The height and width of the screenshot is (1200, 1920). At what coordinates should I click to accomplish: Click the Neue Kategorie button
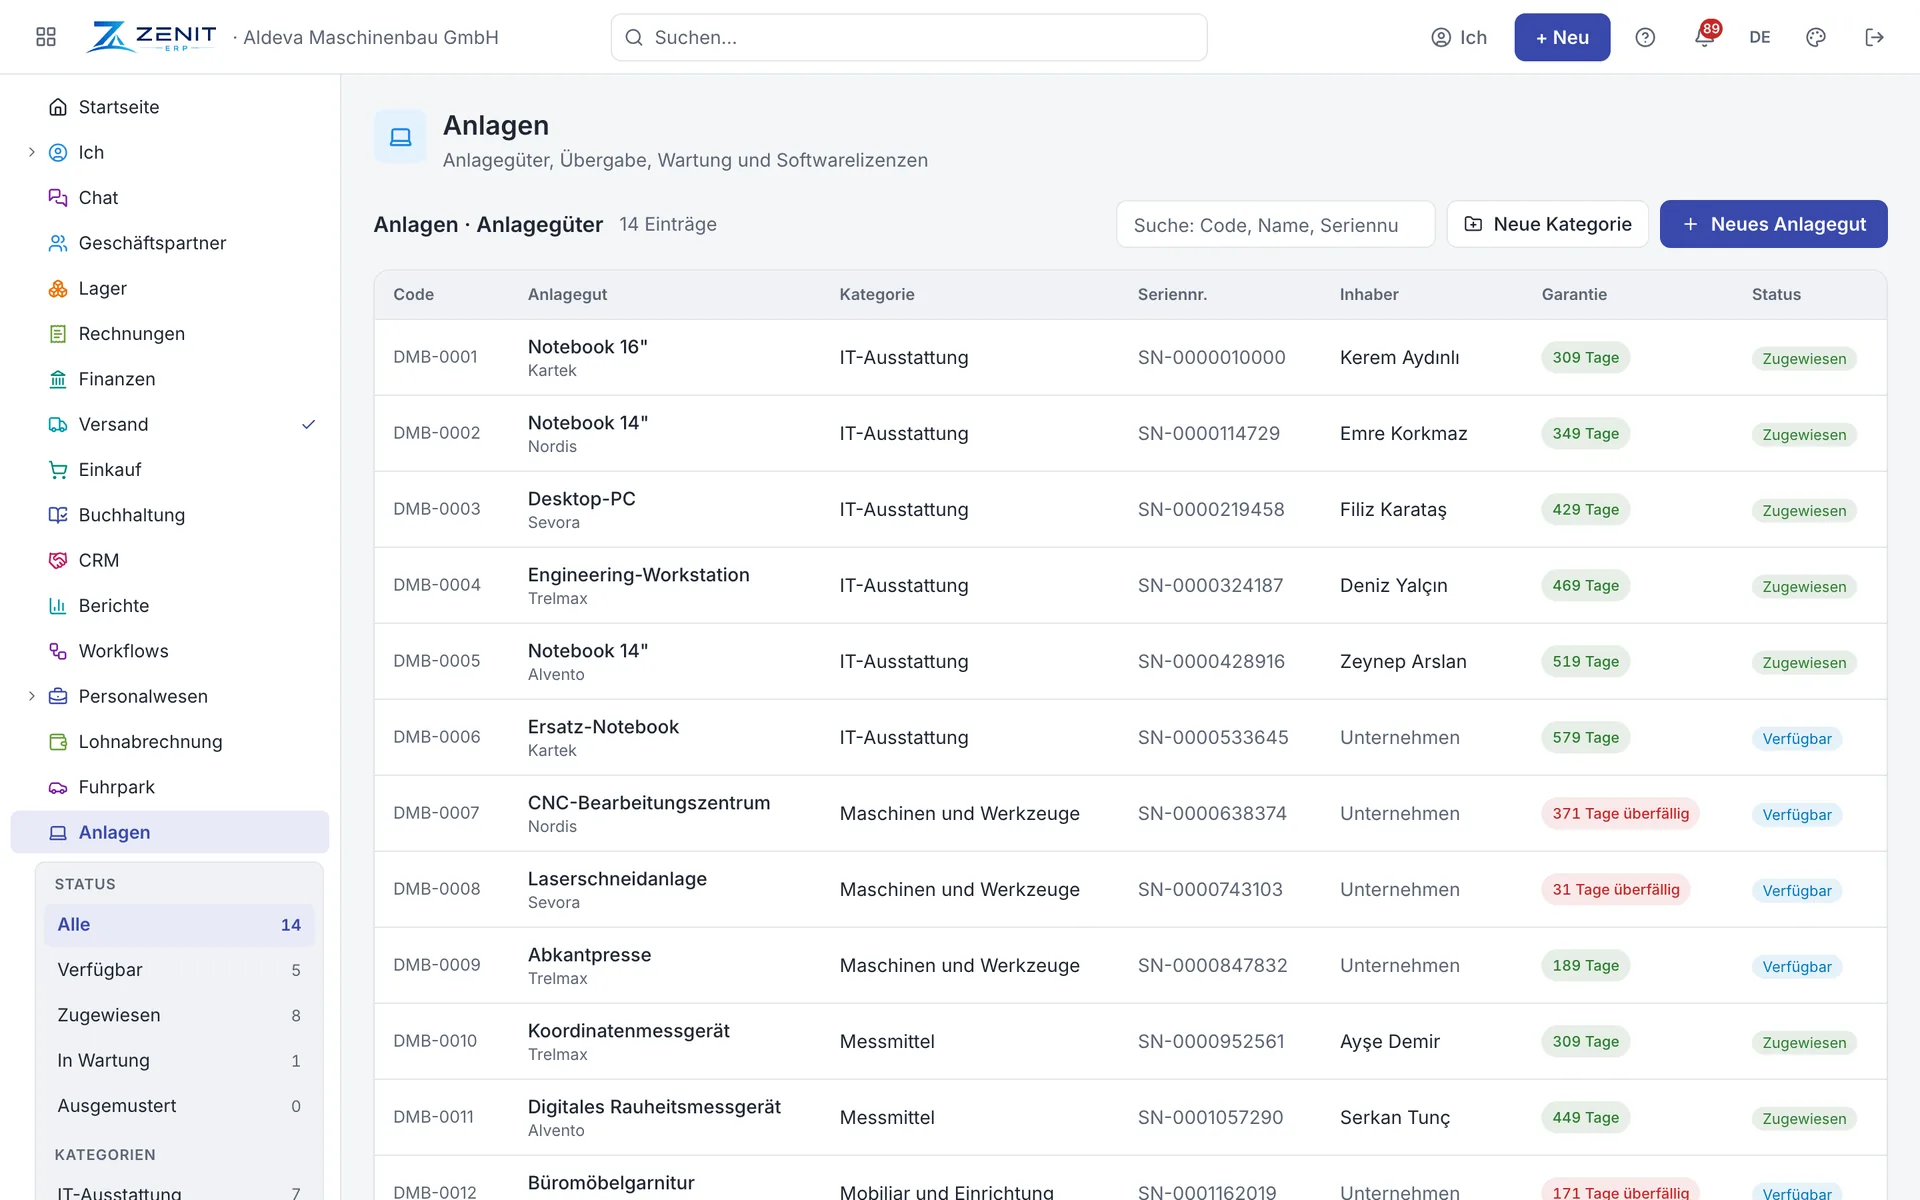point(1547,224)
